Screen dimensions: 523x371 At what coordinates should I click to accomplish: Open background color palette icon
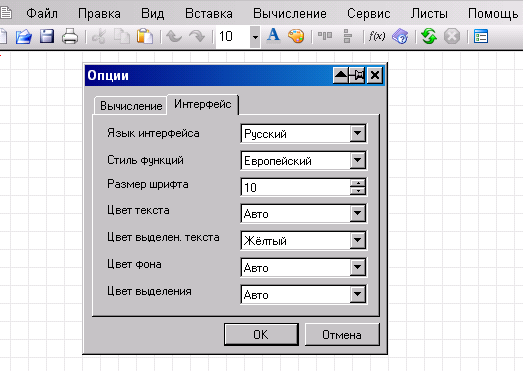[296, 36]
